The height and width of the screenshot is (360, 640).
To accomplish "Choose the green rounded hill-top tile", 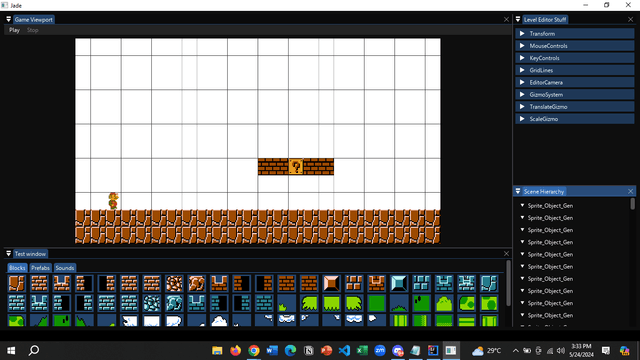I will (444, 303).
